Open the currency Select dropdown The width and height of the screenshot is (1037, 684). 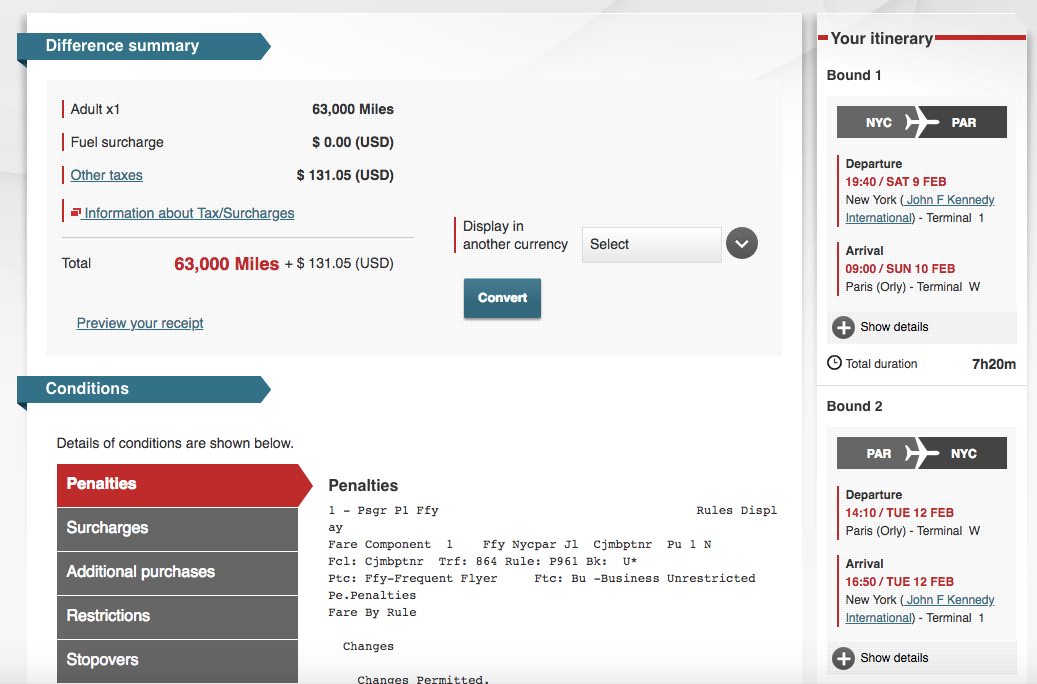pos(651,244)
